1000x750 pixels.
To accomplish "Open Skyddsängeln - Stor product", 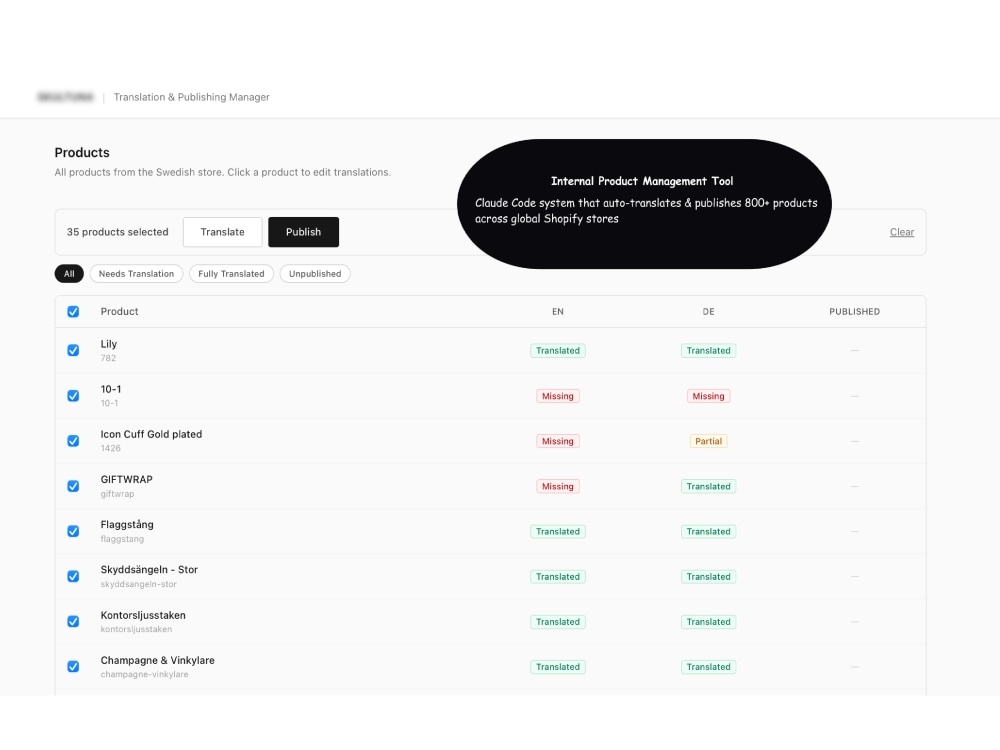I will tap(149, 570).
